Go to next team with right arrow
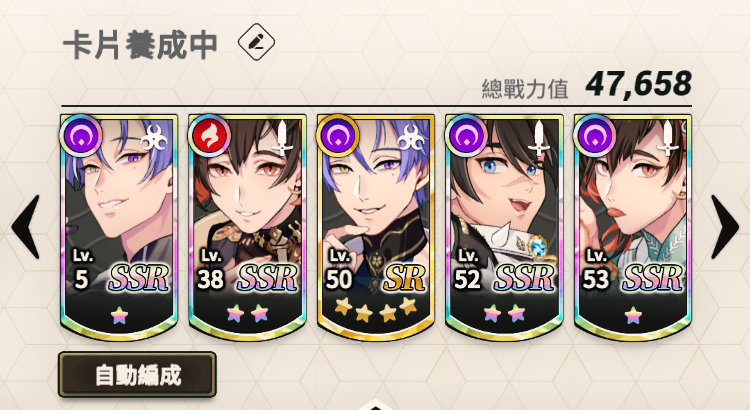Viewport: 750px width, 410px height. coord(725,227)
